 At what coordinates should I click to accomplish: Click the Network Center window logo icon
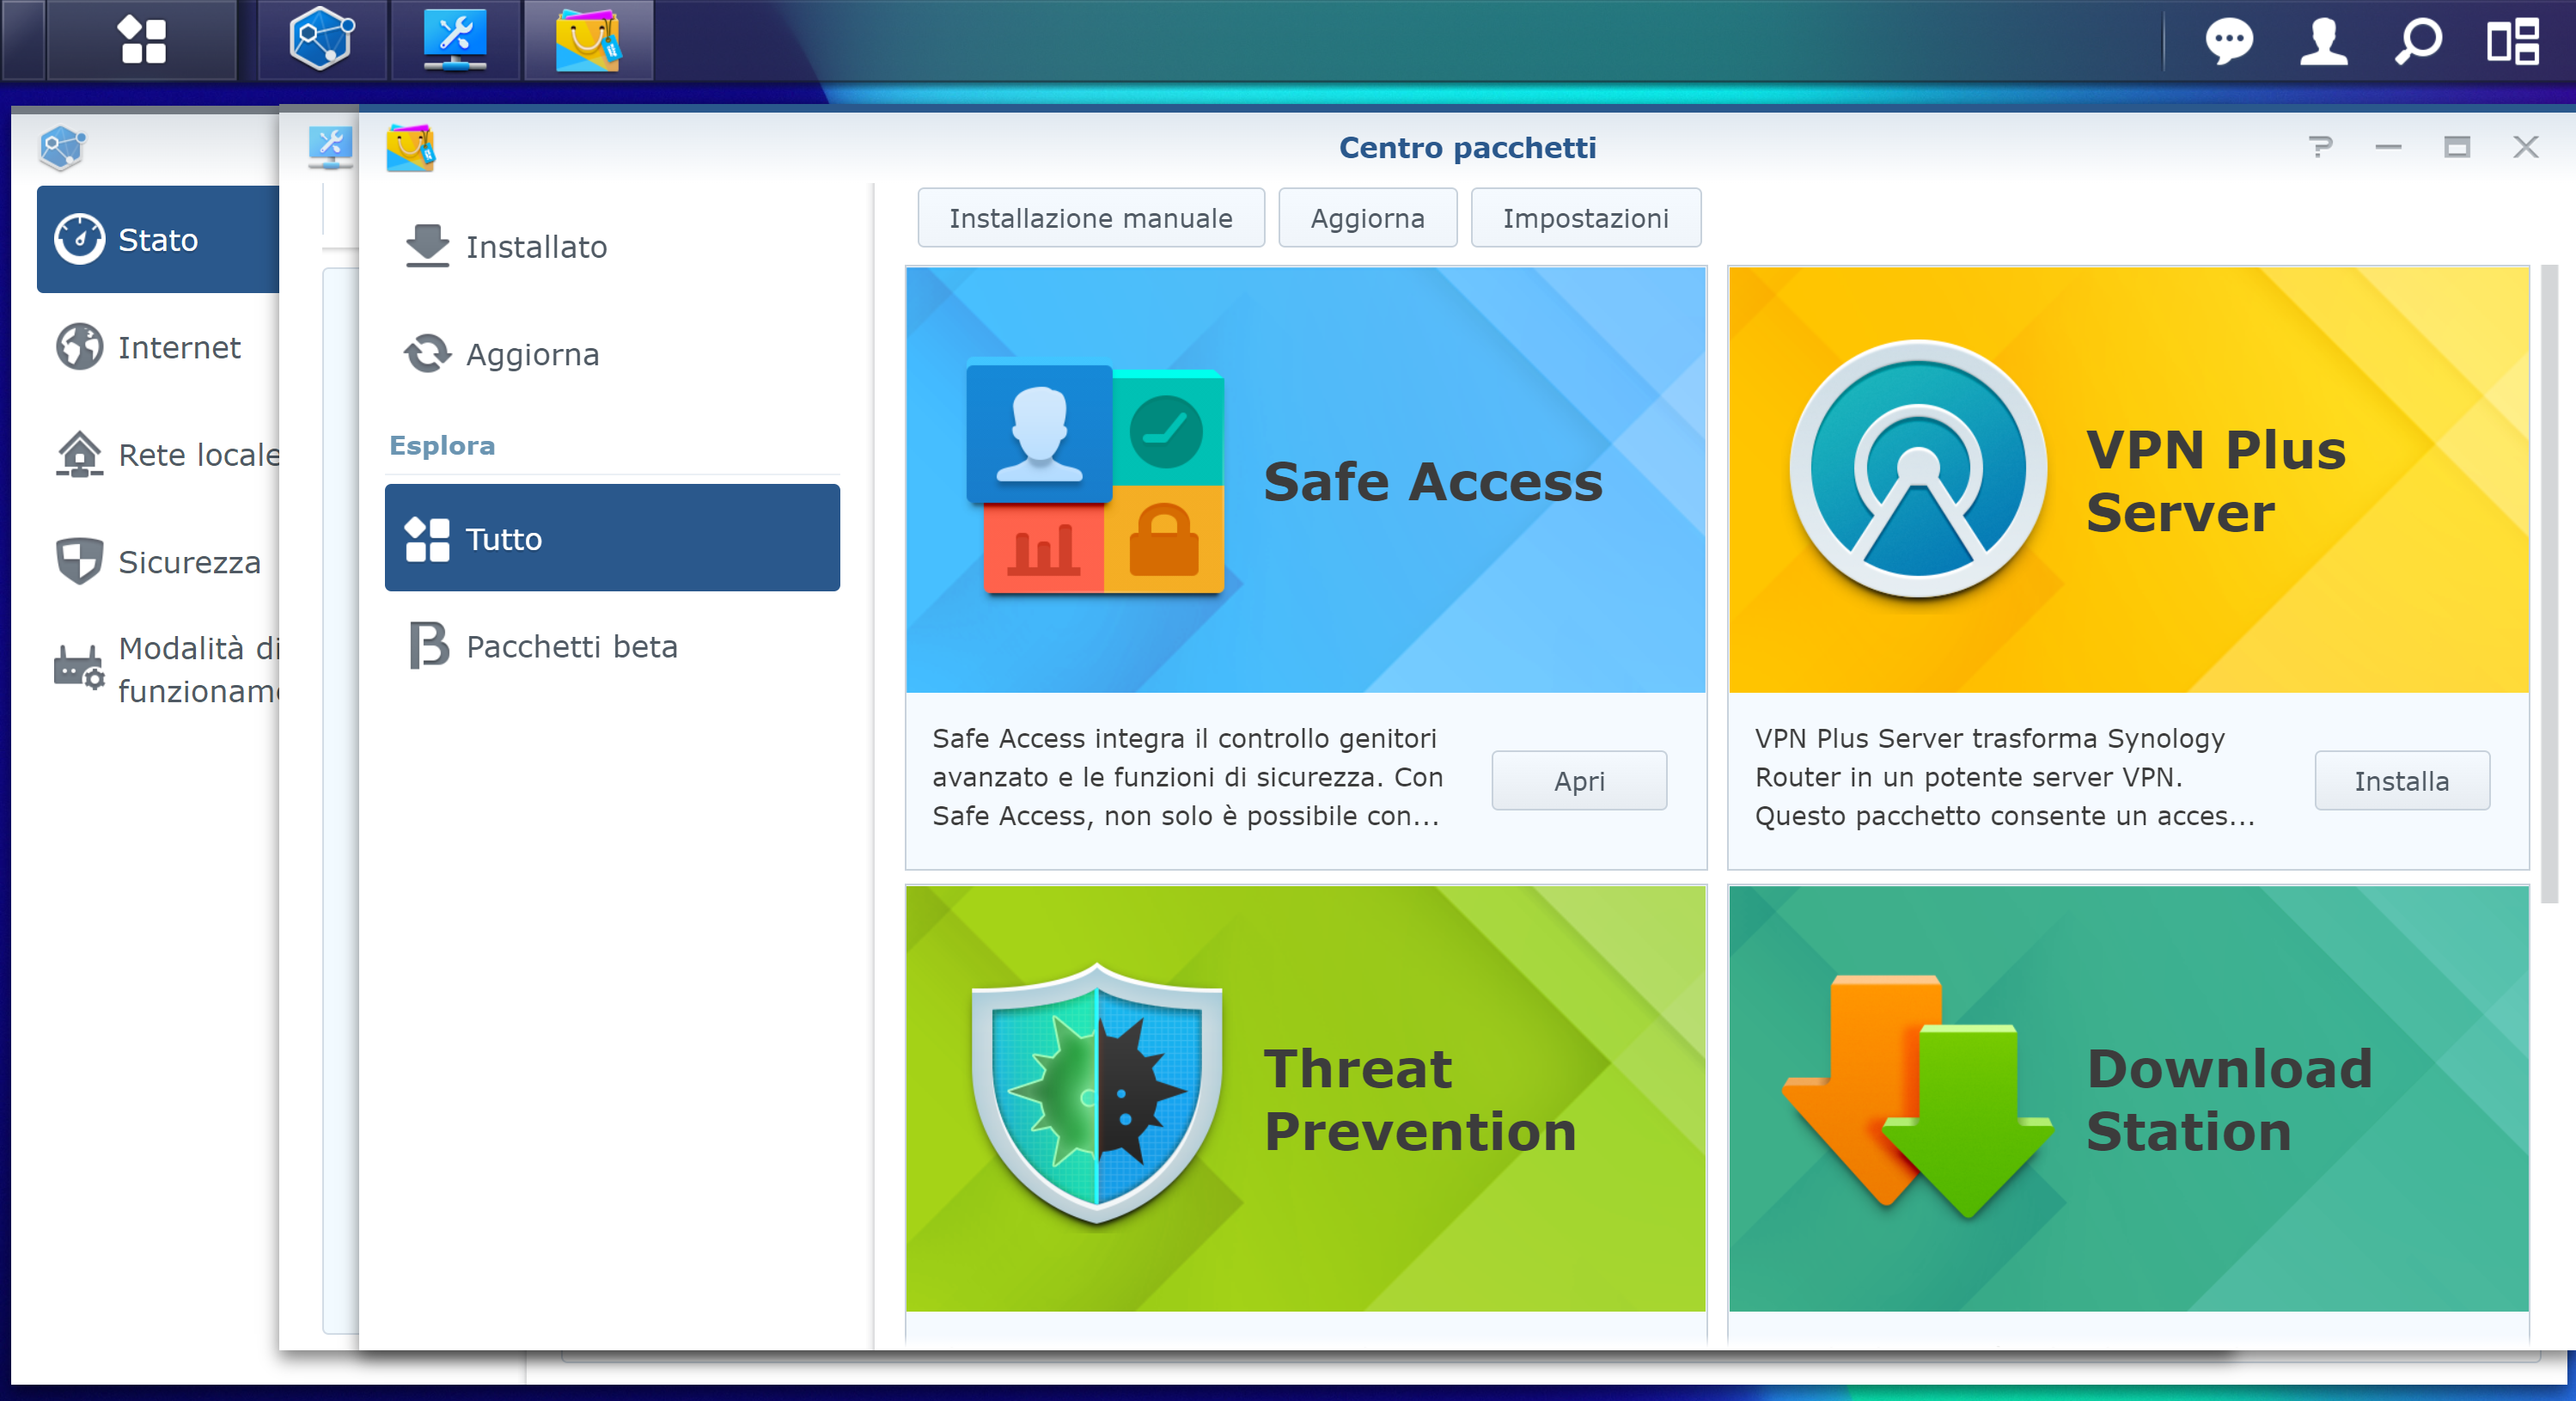pos(62,148)
